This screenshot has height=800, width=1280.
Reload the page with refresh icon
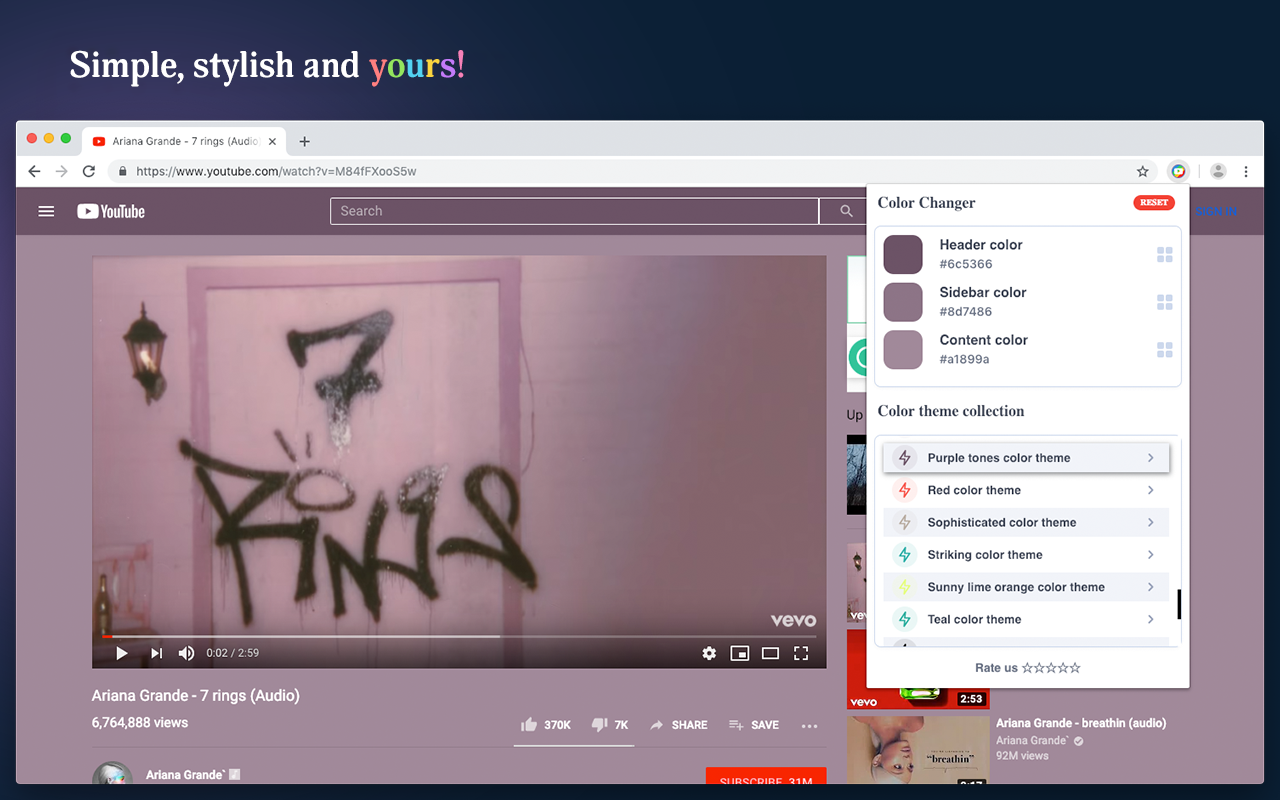[x=89, y=171]
